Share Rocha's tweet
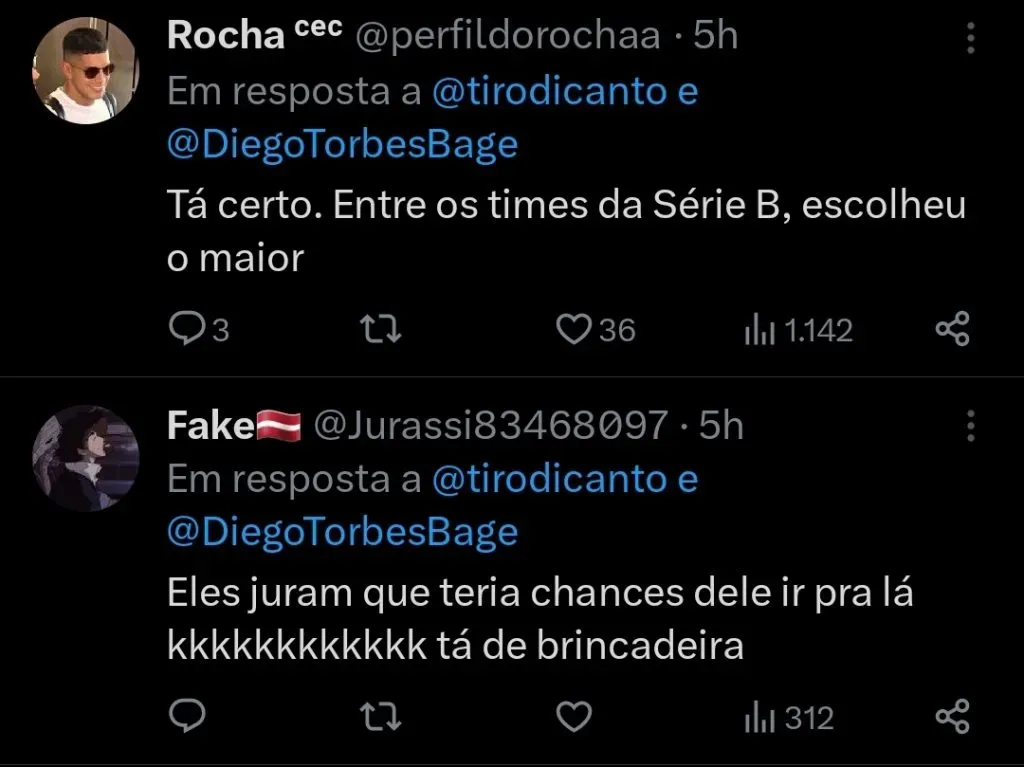This screenshot has width=1024, height=767. pyautogui.click(x=951, y=330)
